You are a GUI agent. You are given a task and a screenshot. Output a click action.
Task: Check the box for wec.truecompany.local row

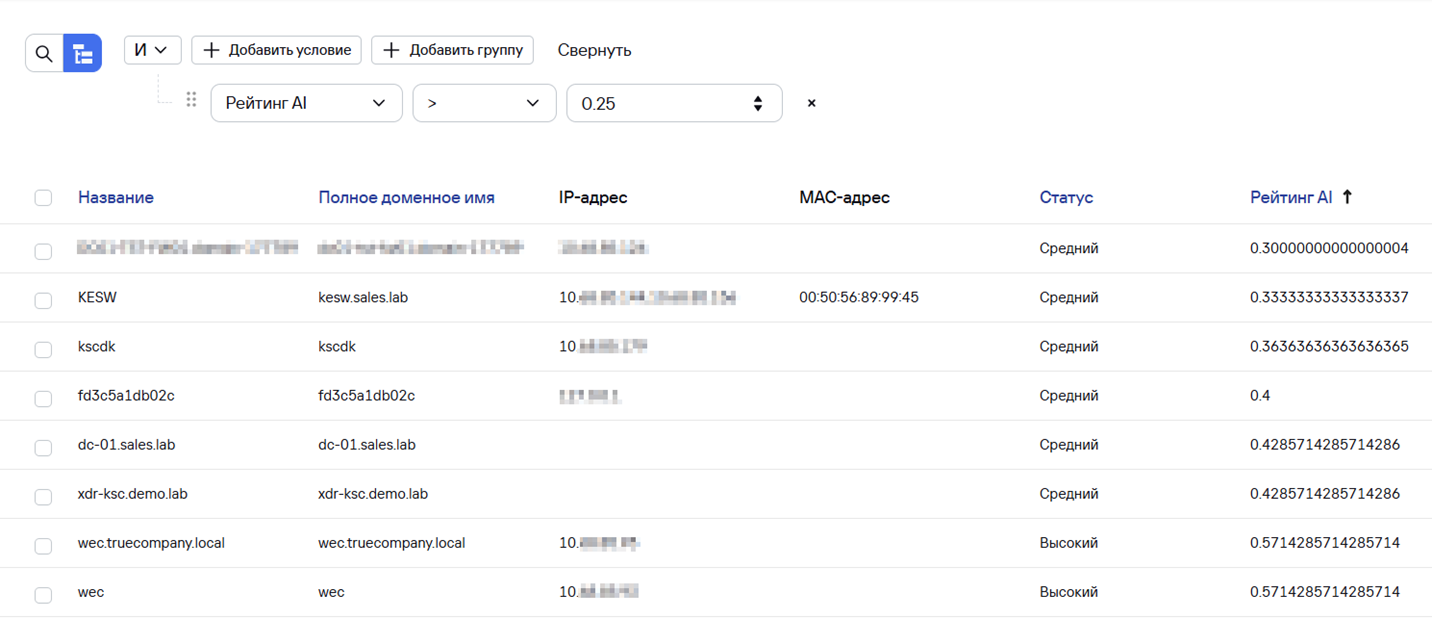43,546
